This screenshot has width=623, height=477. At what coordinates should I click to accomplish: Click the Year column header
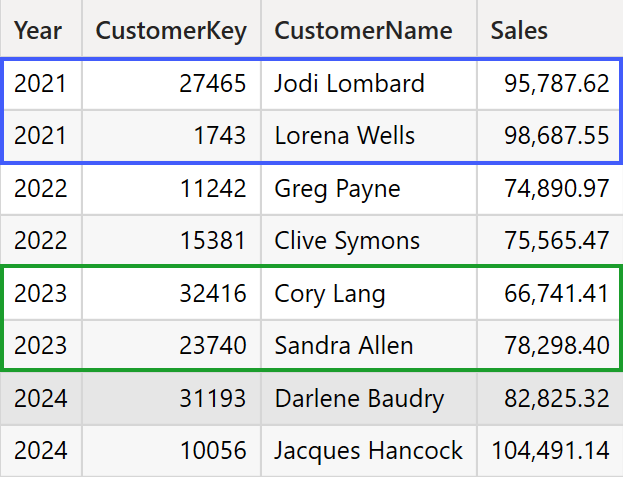(x=39, y=30)
